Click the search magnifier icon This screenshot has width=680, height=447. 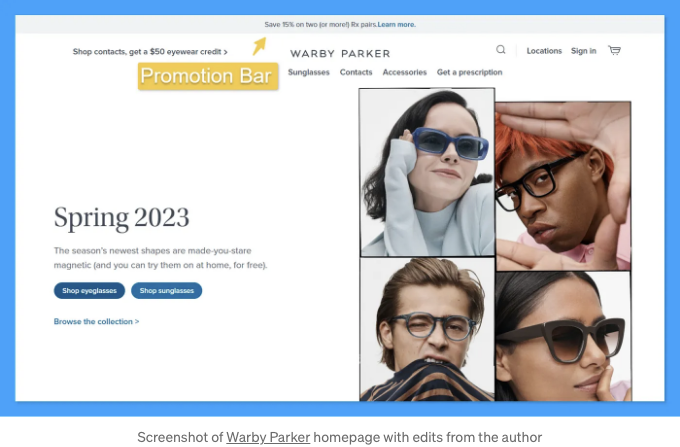[500, 49]
